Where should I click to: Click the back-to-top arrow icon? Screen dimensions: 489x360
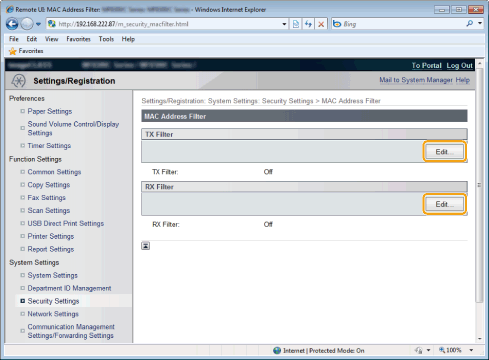(145, 246)
